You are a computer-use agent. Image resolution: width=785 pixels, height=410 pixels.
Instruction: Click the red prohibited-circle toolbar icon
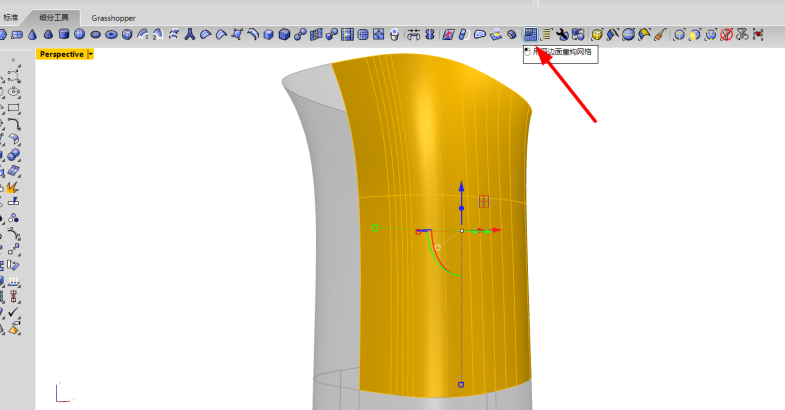click(727, 35)
